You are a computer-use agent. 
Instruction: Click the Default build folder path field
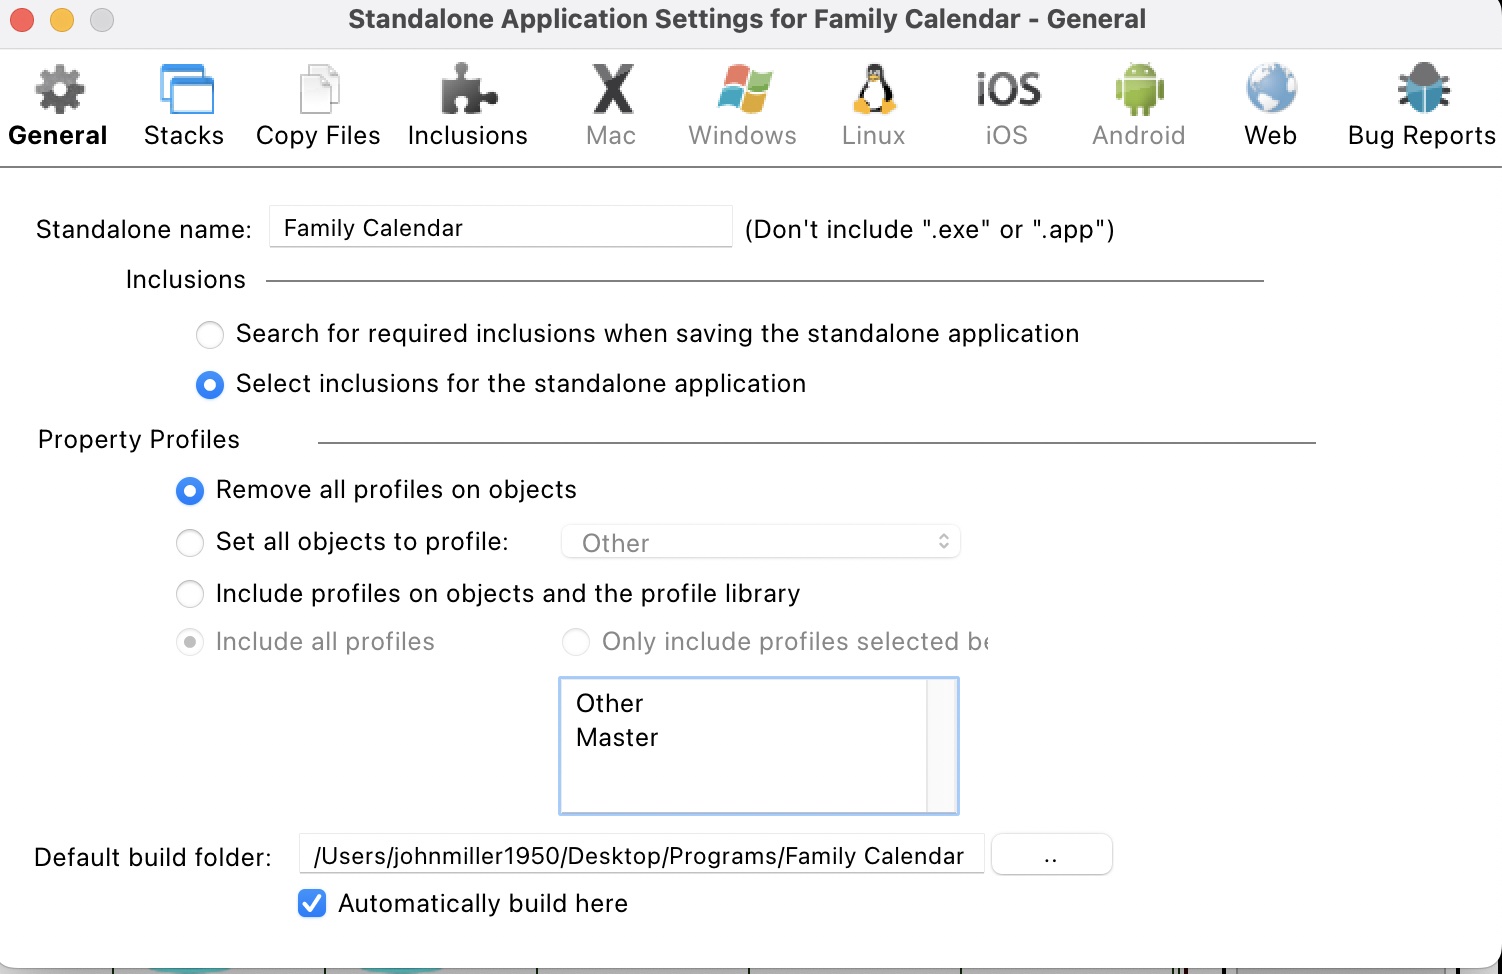tap(640, 856)
